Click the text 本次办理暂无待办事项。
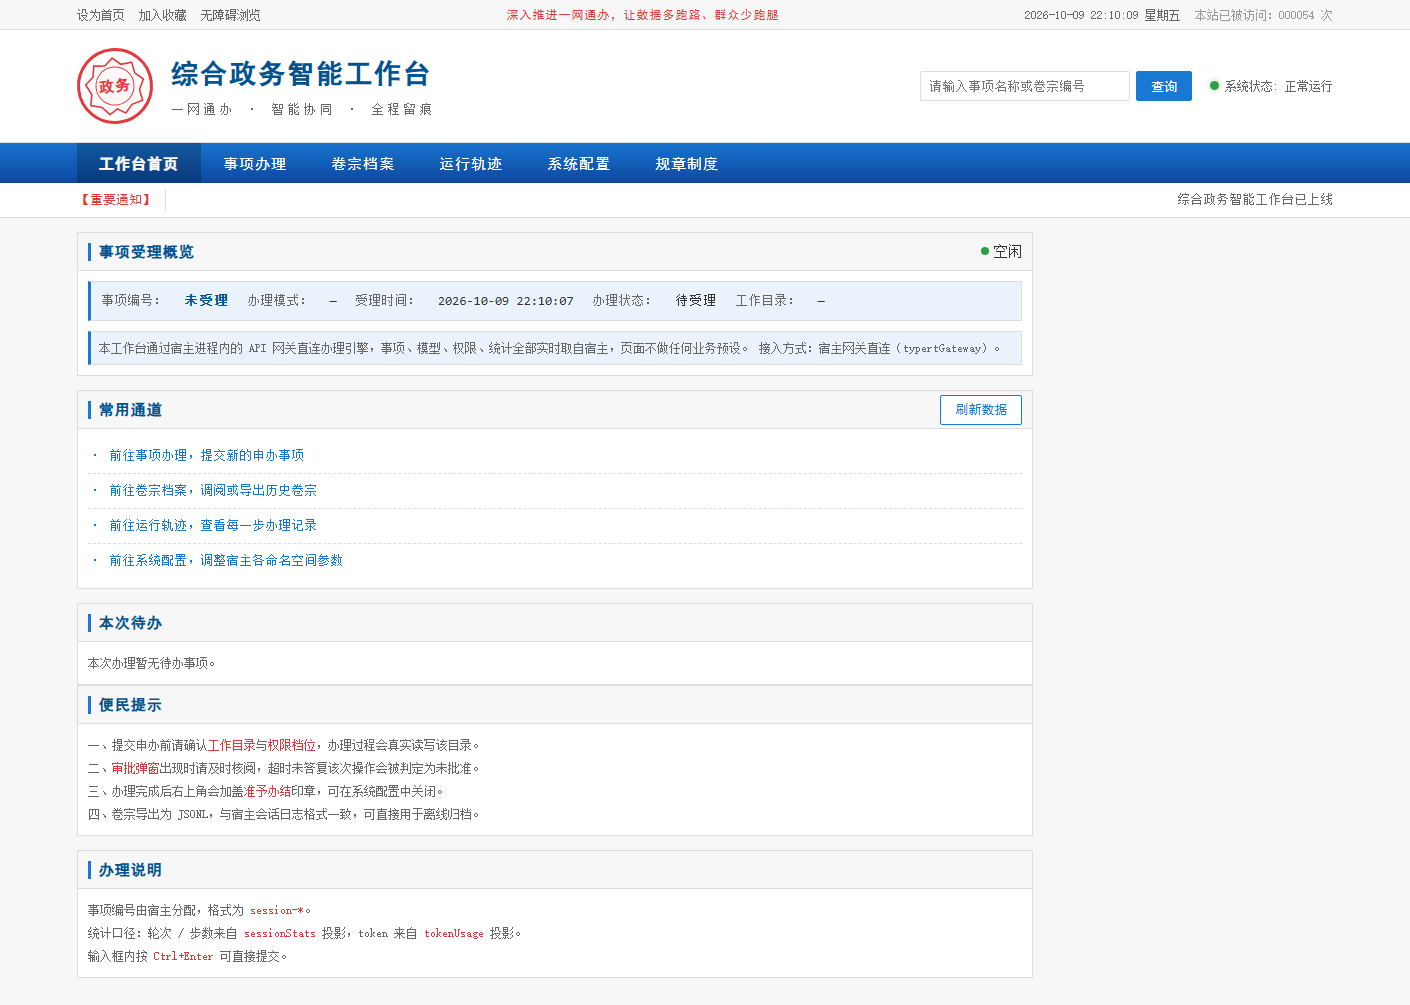 [152, 663]
